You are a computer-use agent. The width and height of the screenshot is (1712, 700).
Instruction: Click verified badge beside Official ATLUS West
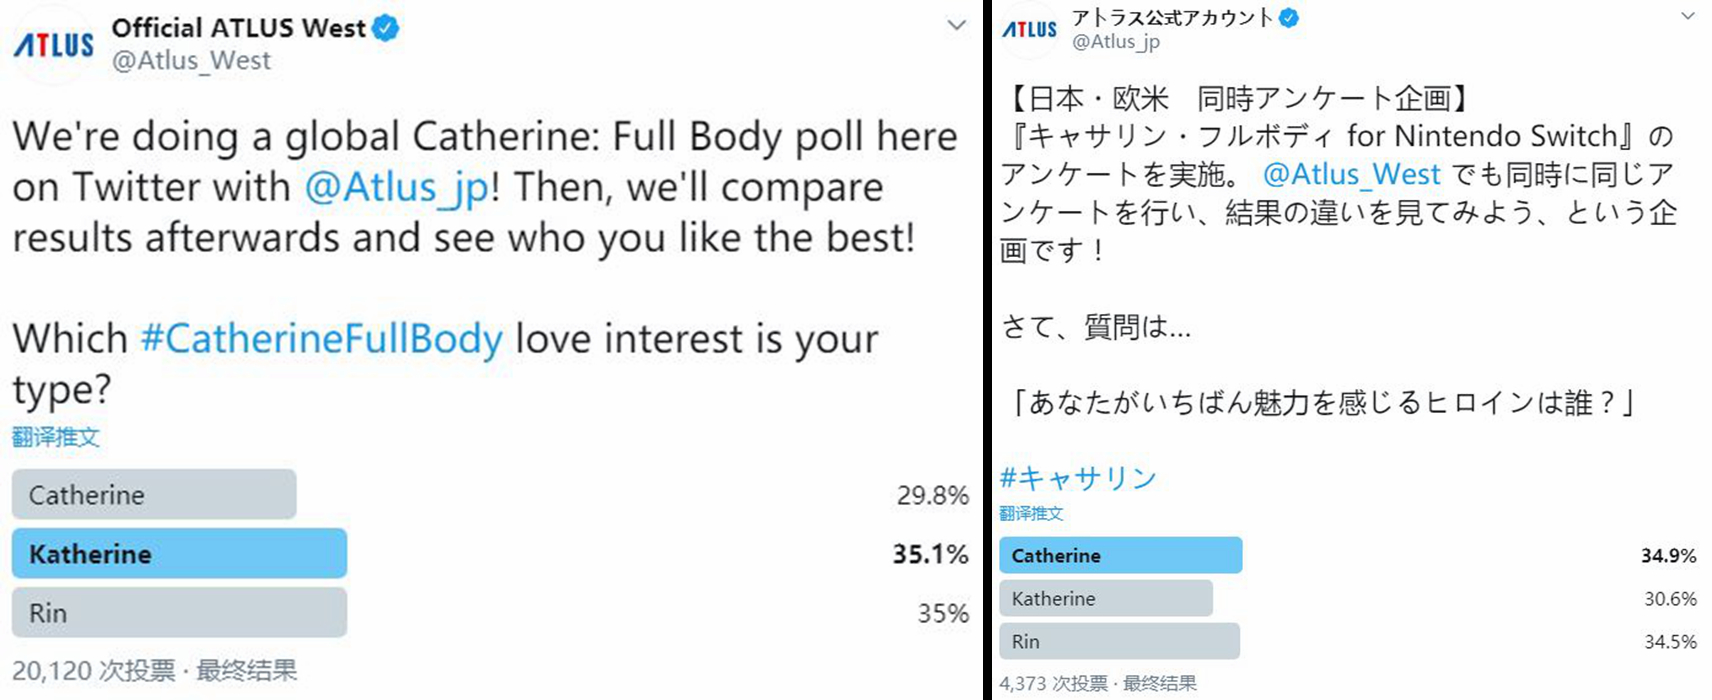click(x=386, y=28)
